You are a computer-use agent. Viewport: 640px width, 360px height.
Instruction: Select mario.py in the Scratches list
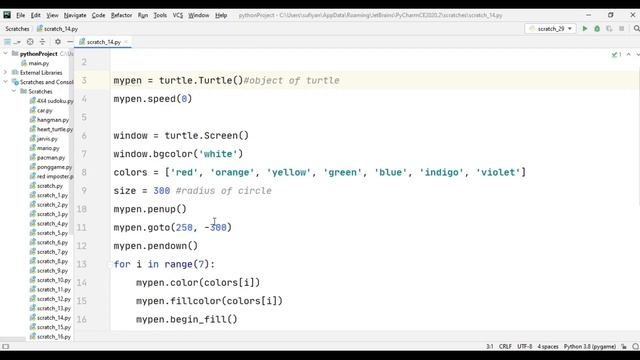tap(44, 148)
